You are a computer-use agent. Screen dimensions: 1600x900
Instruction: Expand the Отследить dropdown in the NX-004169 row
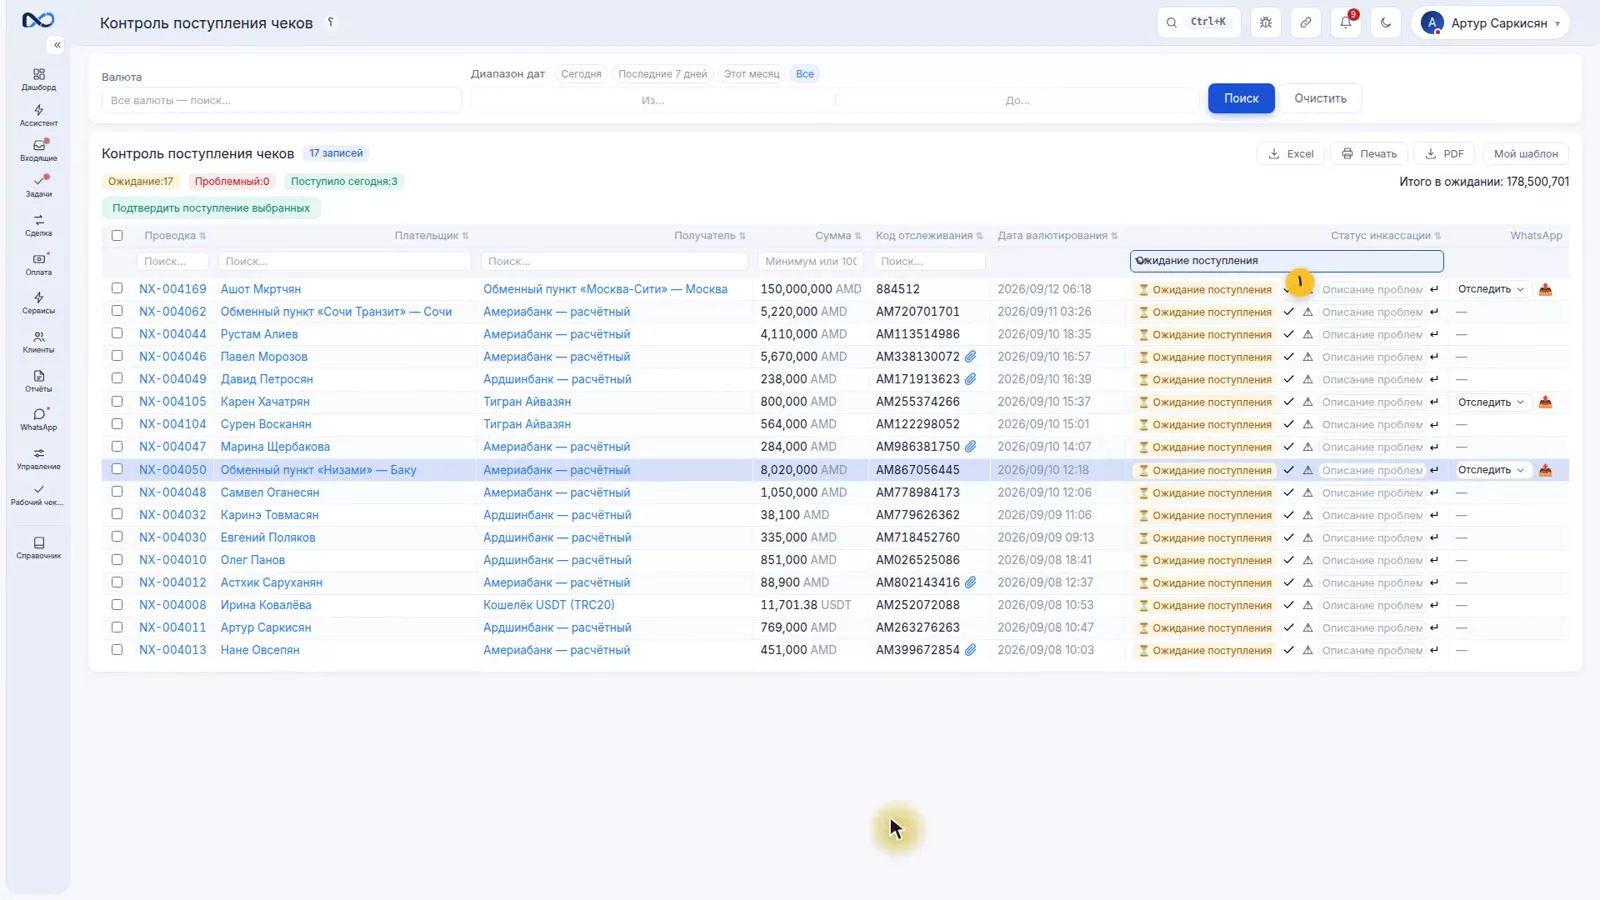(x=1491, y=289)
